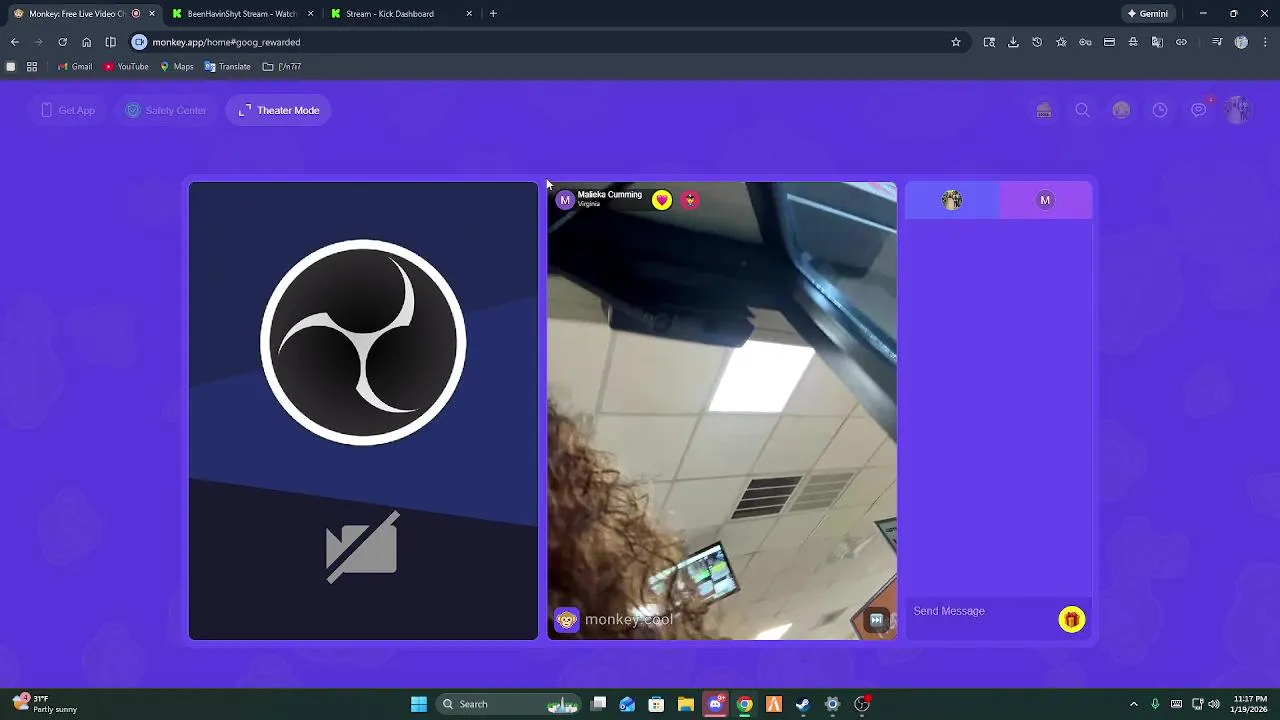Toggle Theater Mode

coord(279,110)
